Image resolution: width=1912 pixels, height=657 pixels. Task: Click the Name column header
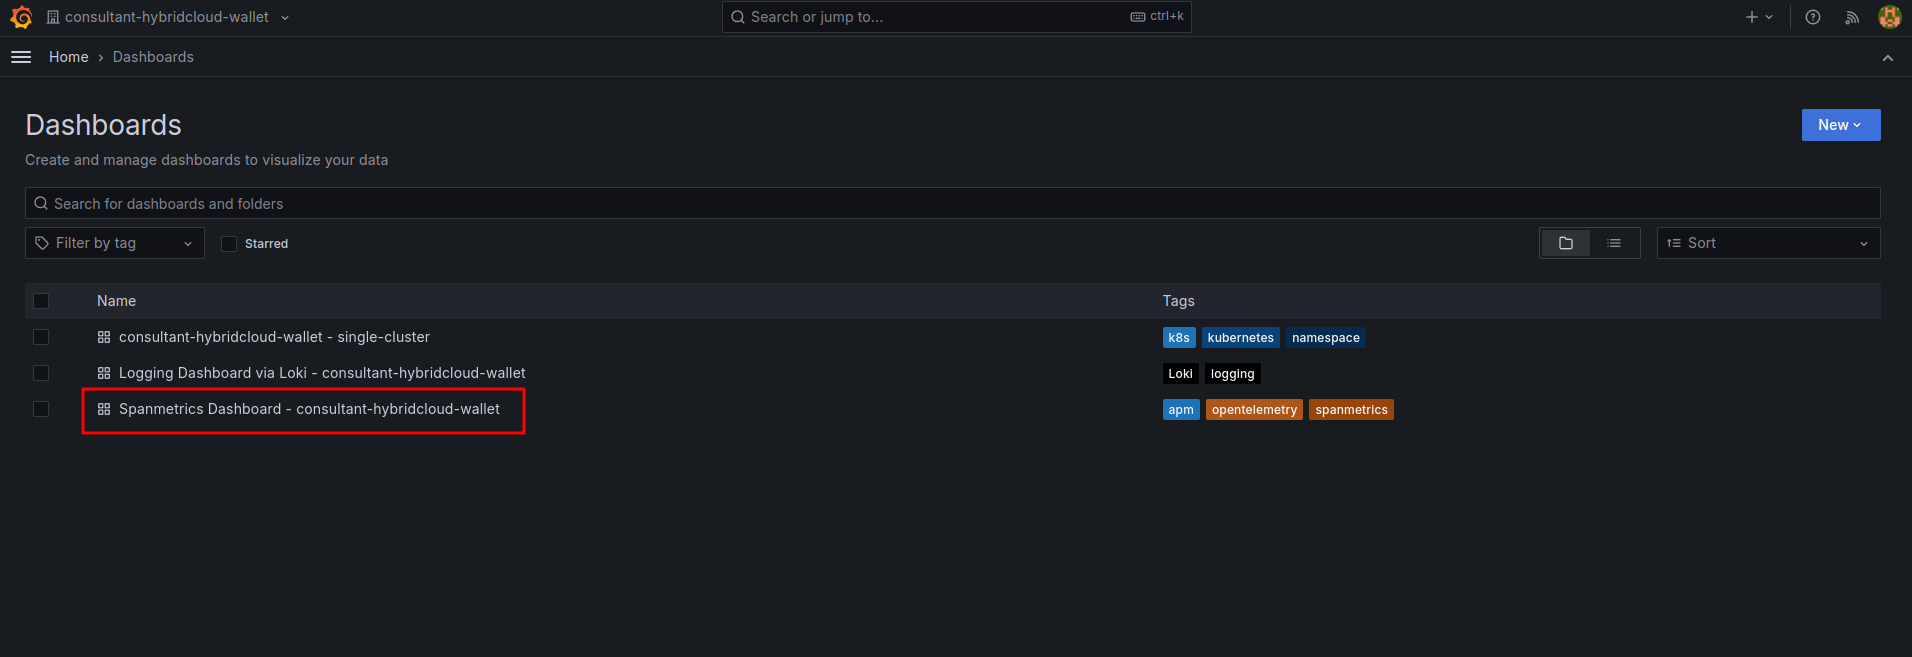tap(116, 301)
